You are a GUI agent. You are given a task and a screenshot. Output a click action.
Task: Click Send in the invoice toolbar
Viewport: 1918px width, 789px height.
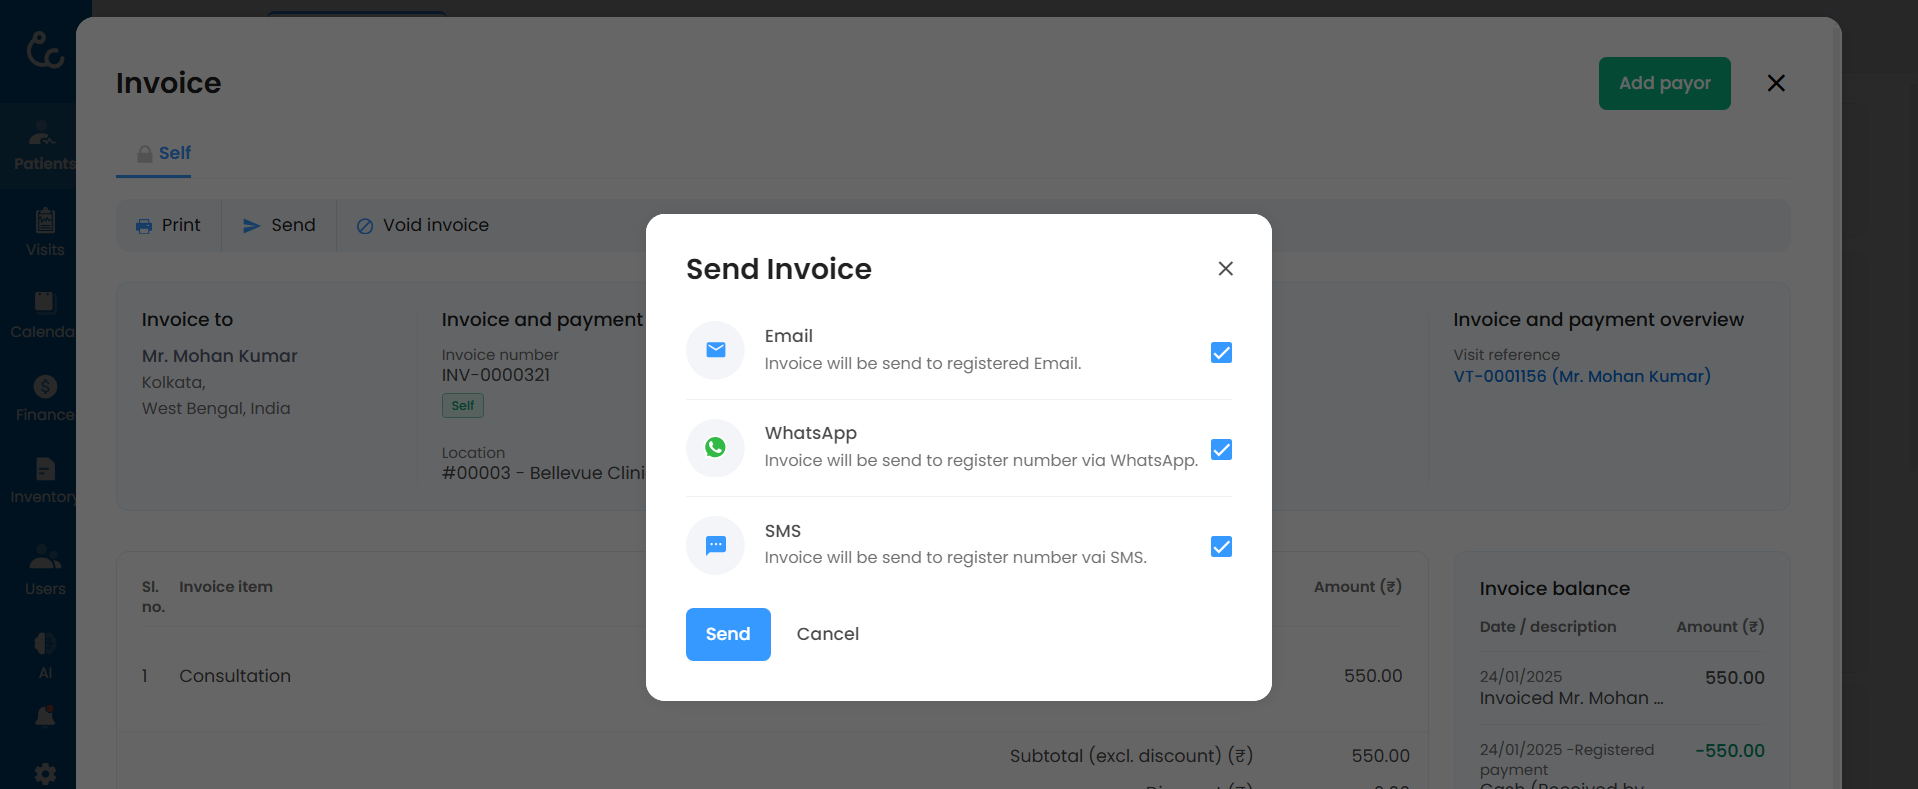[279, 226]
